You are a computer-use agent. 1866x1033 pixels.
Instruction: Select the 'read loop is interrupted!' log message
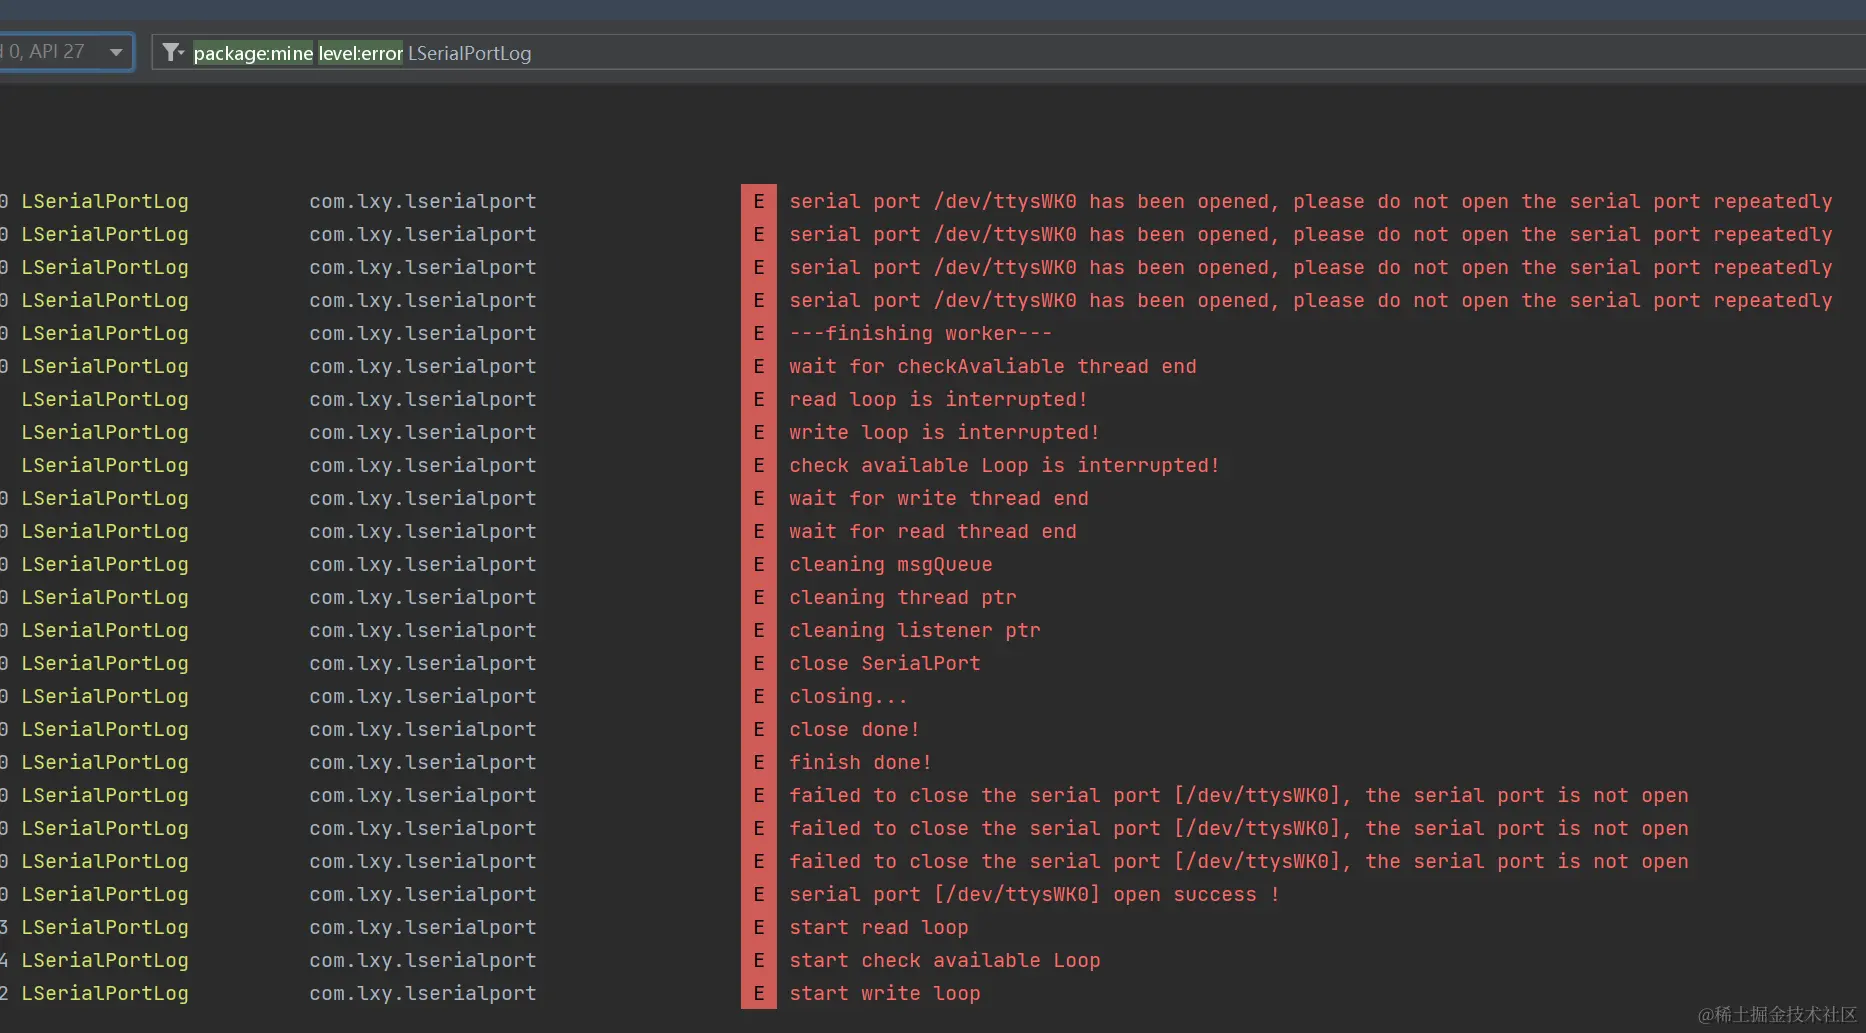coord(938,399)
